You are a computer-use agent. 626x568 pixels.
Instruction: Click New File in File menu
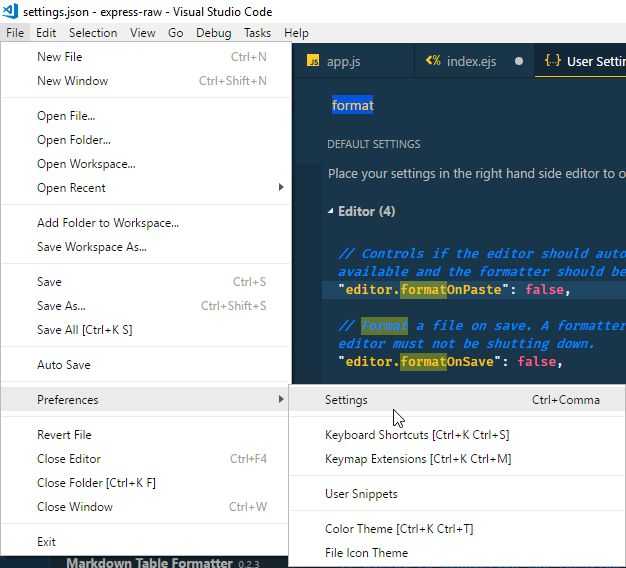[60, 57]
